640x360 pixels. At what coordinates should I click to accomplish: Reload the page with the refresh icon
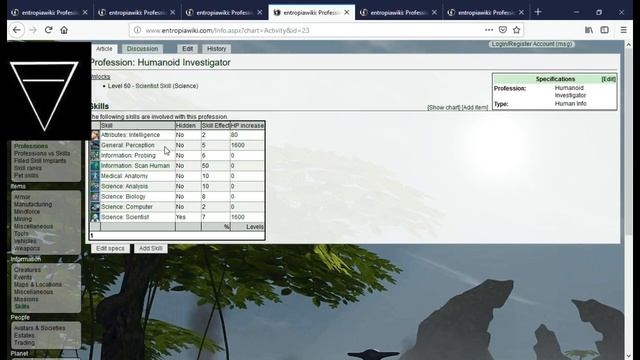[49, 30]
